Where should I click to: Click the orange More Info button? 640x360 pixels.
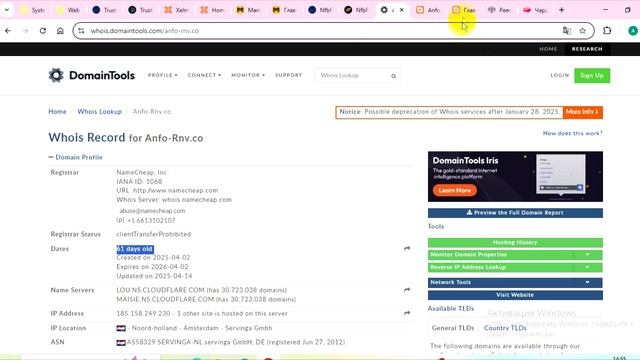coord(582,112)
